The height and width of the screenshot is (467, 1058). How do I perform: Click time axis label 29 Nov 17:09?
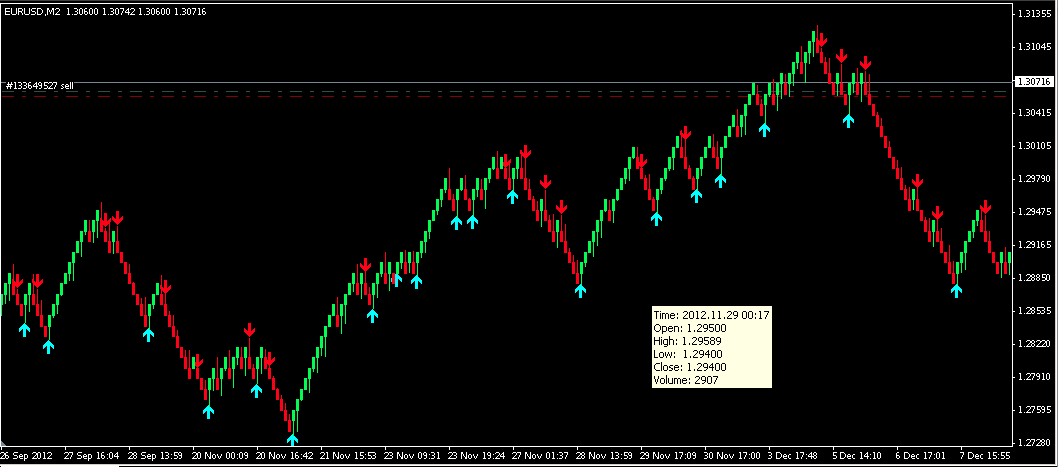click(669, 455)
